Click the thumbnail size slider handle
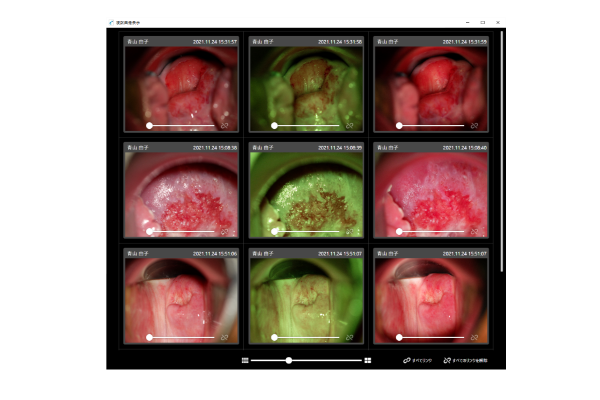Image resolution: width=600 pixels, height=400 pixels. 289,360
